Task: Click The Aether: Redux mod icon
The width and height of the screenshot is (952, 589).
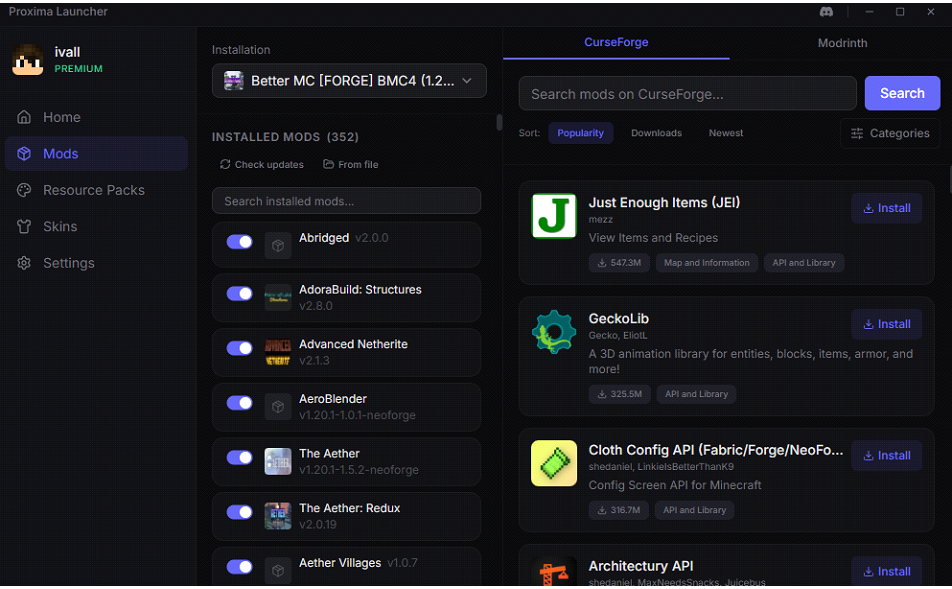Action: point(277,516)
